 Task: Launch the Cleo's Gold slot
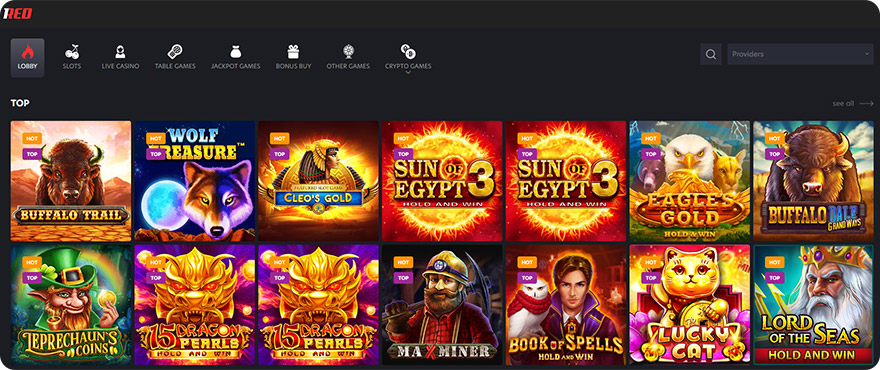point(318,181)
